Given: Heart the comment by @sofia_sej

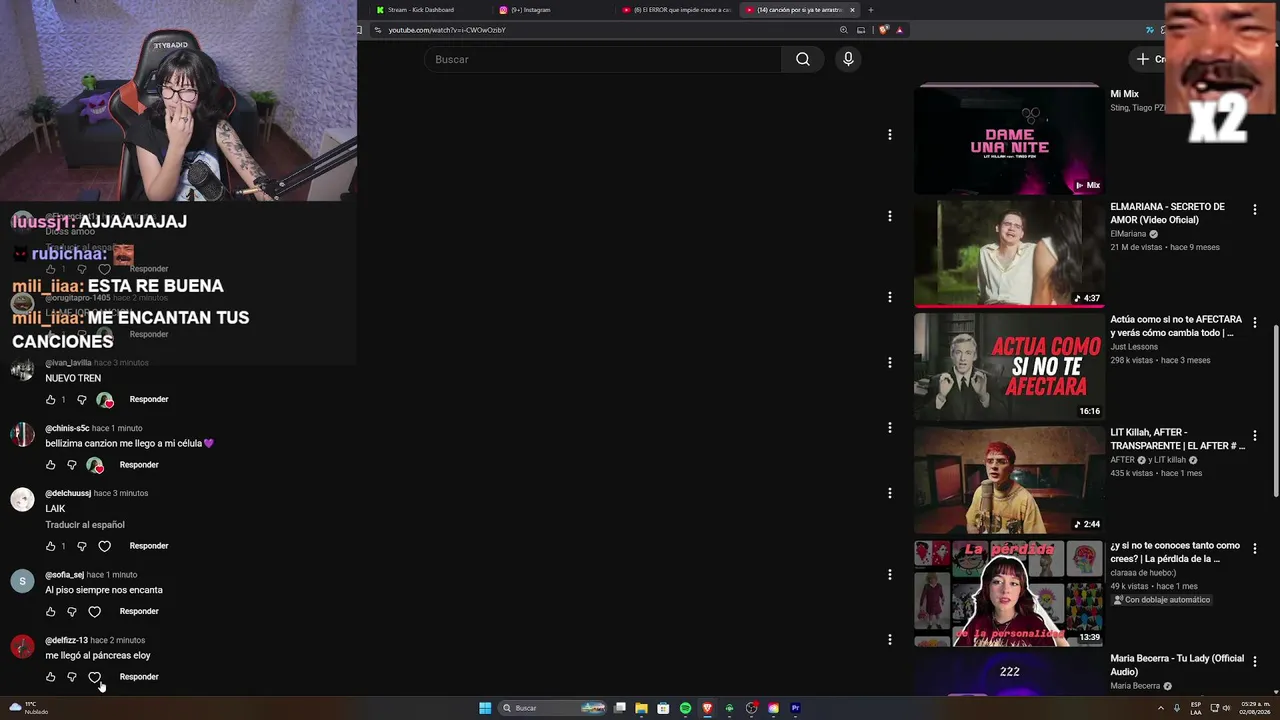Looking at the screenshot, I should tap(95, 611).
